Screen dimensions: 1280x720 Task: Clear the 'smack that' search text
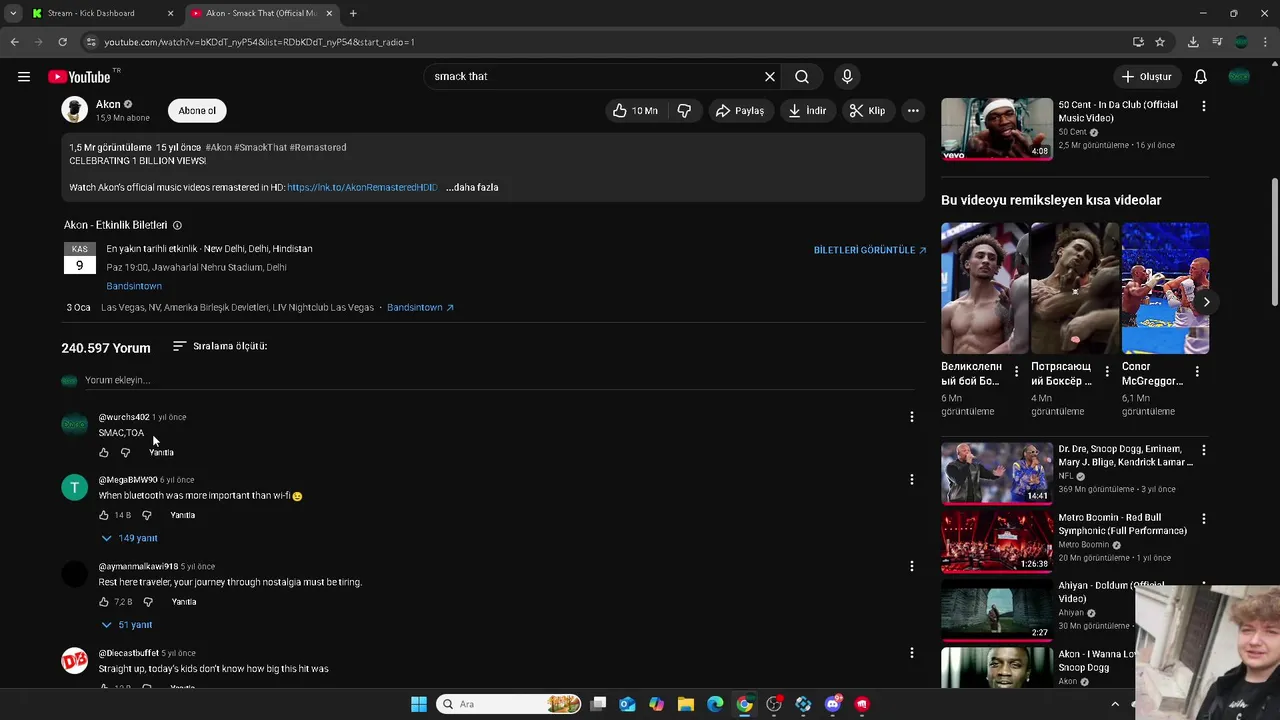click(x=770, y=76)
